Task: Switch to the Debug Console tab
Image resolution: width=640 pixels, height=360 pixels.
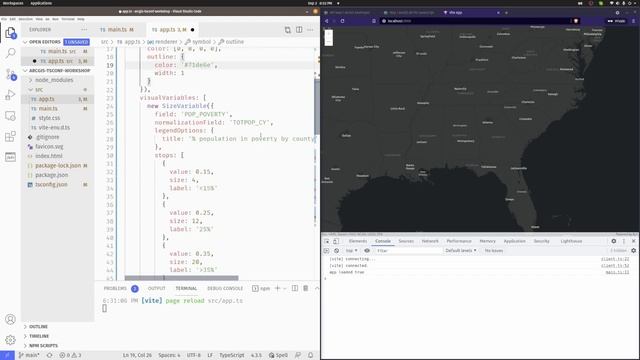Action: pos(225,288)
